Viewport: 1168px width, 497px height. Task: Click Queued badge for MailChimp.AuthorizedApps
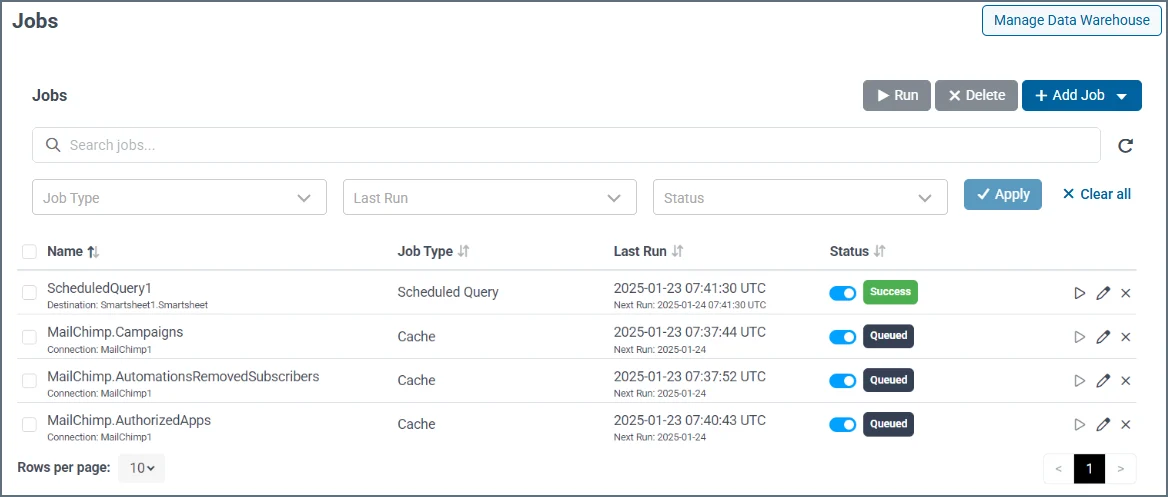889,424
